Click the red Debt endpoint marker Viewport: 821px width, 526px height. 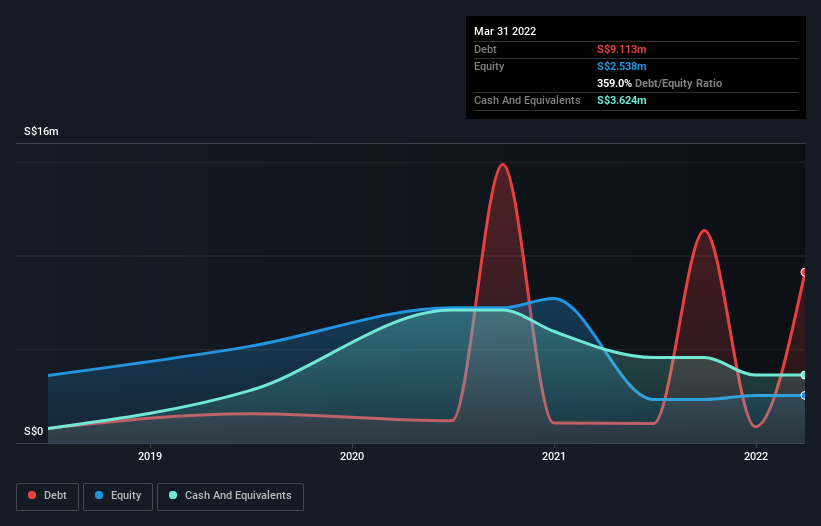804,272
